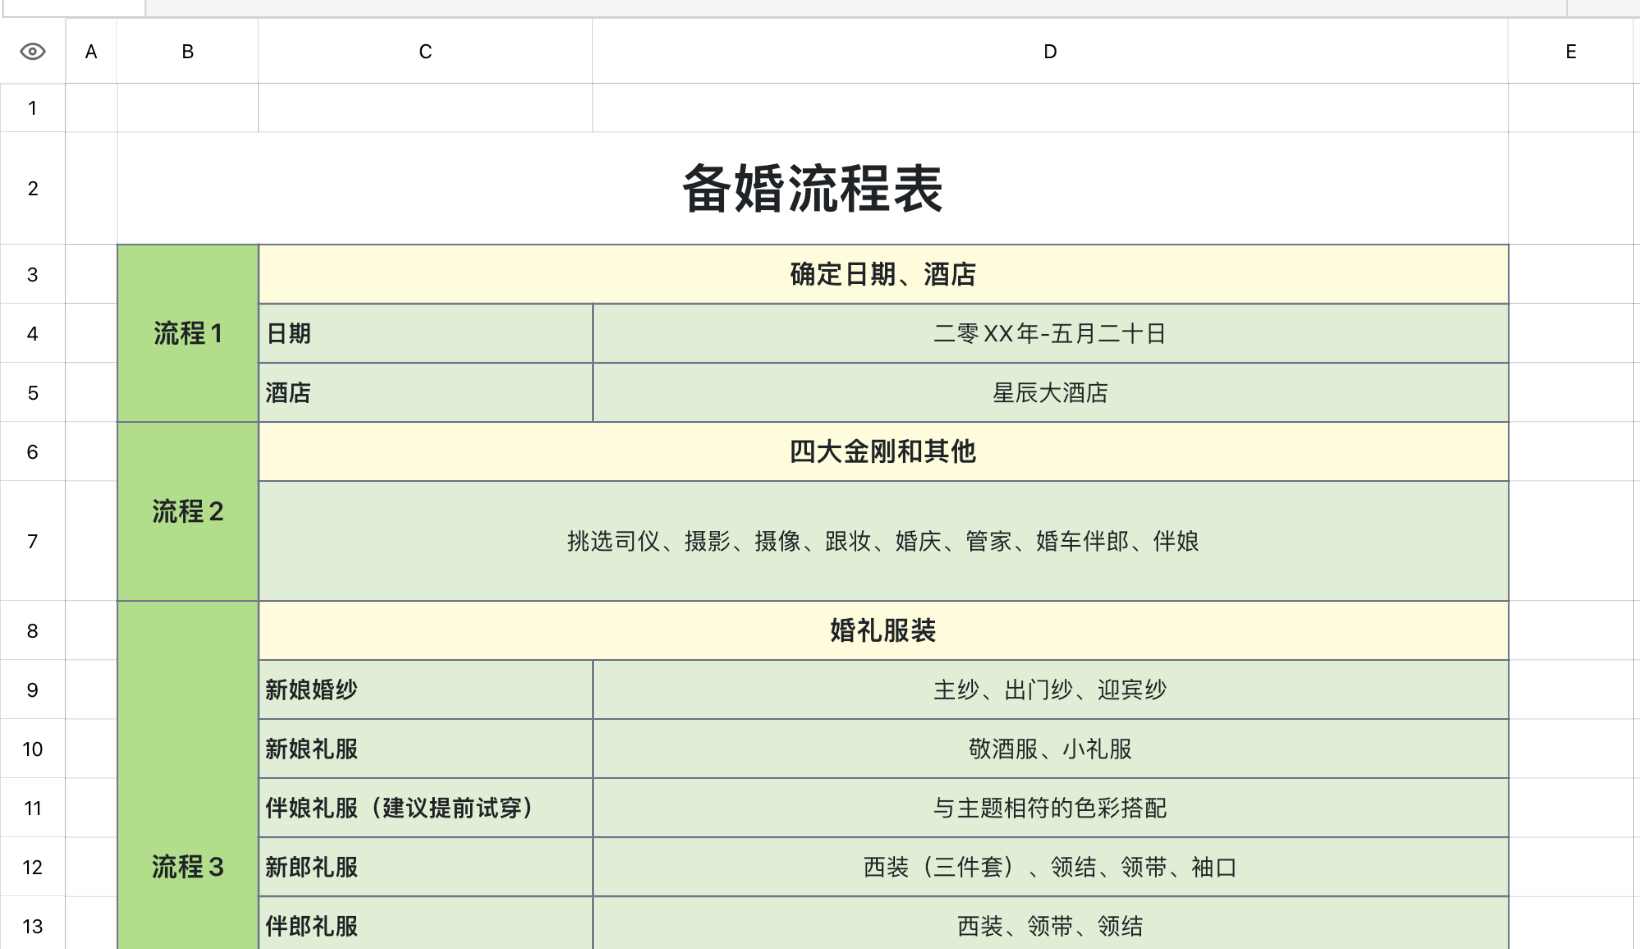Click the 主纱、出门纱、迎宾纱 cell
1640x949 pixels.
tap(1050, 689)
